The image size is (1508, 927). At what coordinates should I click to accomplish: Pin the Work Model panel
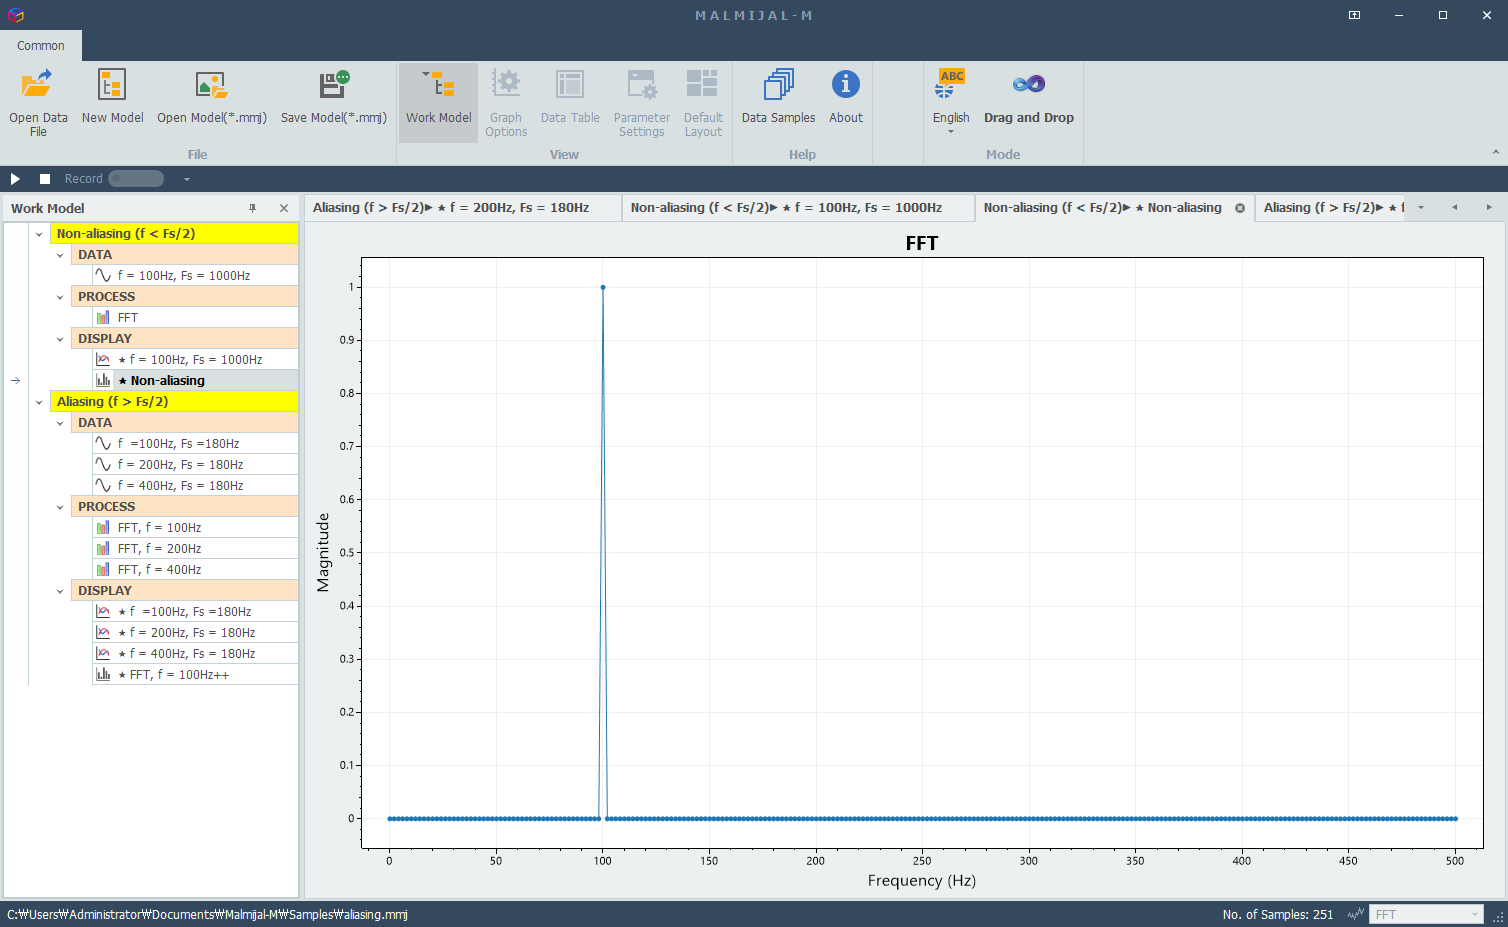253,208
